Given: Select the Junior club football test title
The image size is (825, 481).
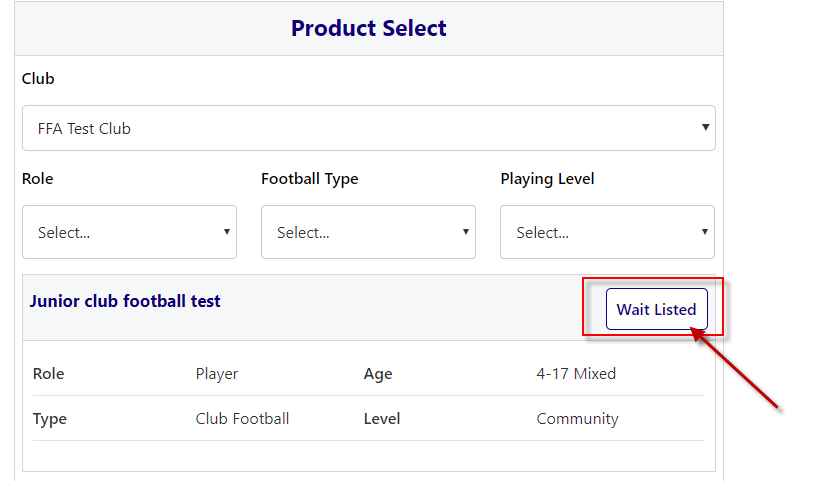Looking at the screenshot, I should 125,301.
